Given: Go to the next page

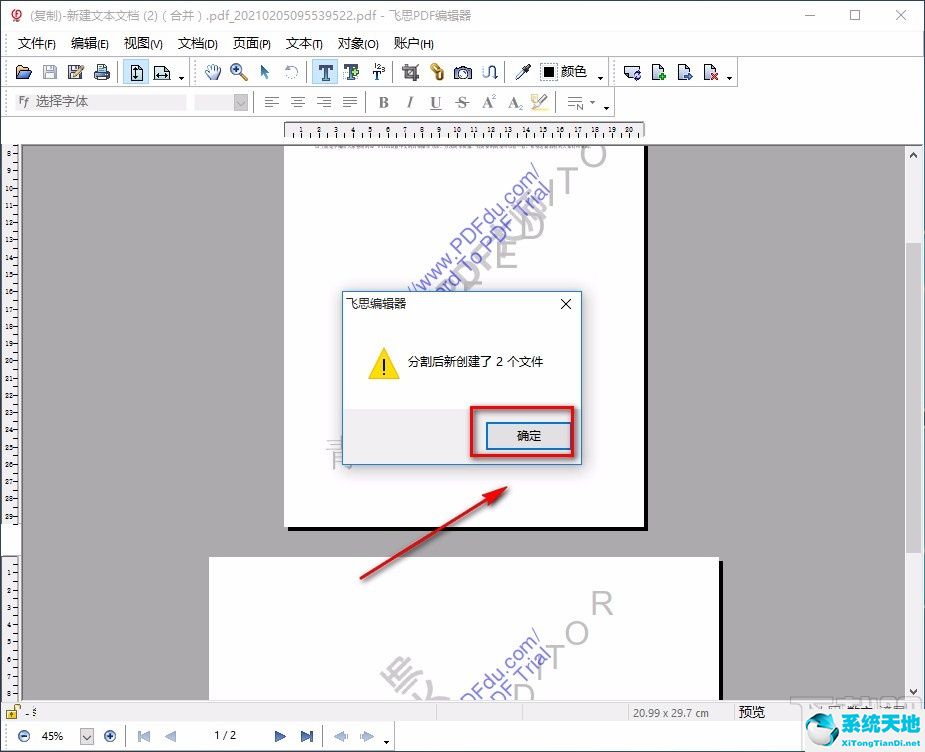Looking at the screenshot, I should [x=280, y=736].
